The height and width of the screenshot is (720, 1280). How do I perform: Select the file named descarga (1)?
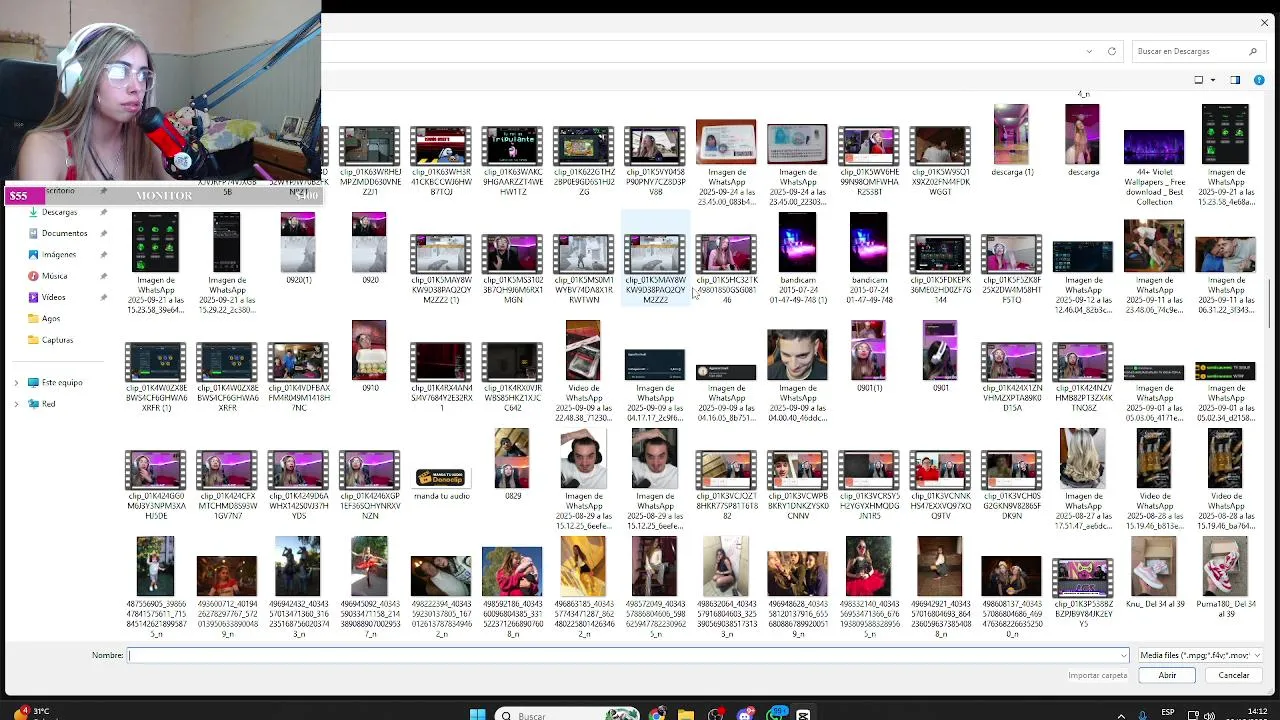(x=1011, y=141)
